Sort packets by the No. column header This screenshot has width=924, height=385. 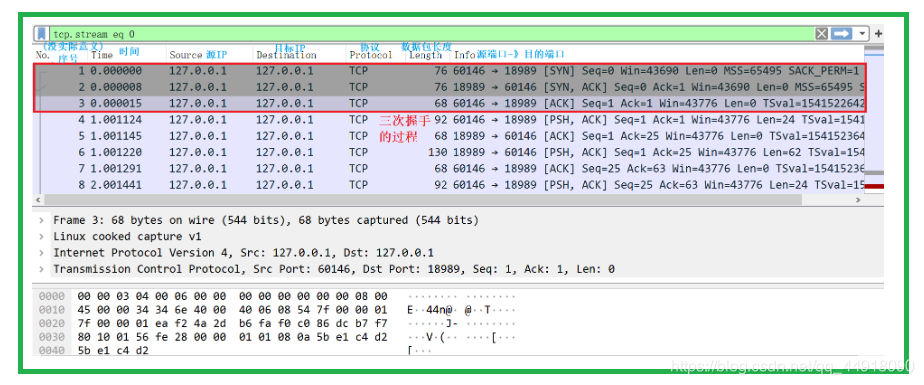click(42, 55)
